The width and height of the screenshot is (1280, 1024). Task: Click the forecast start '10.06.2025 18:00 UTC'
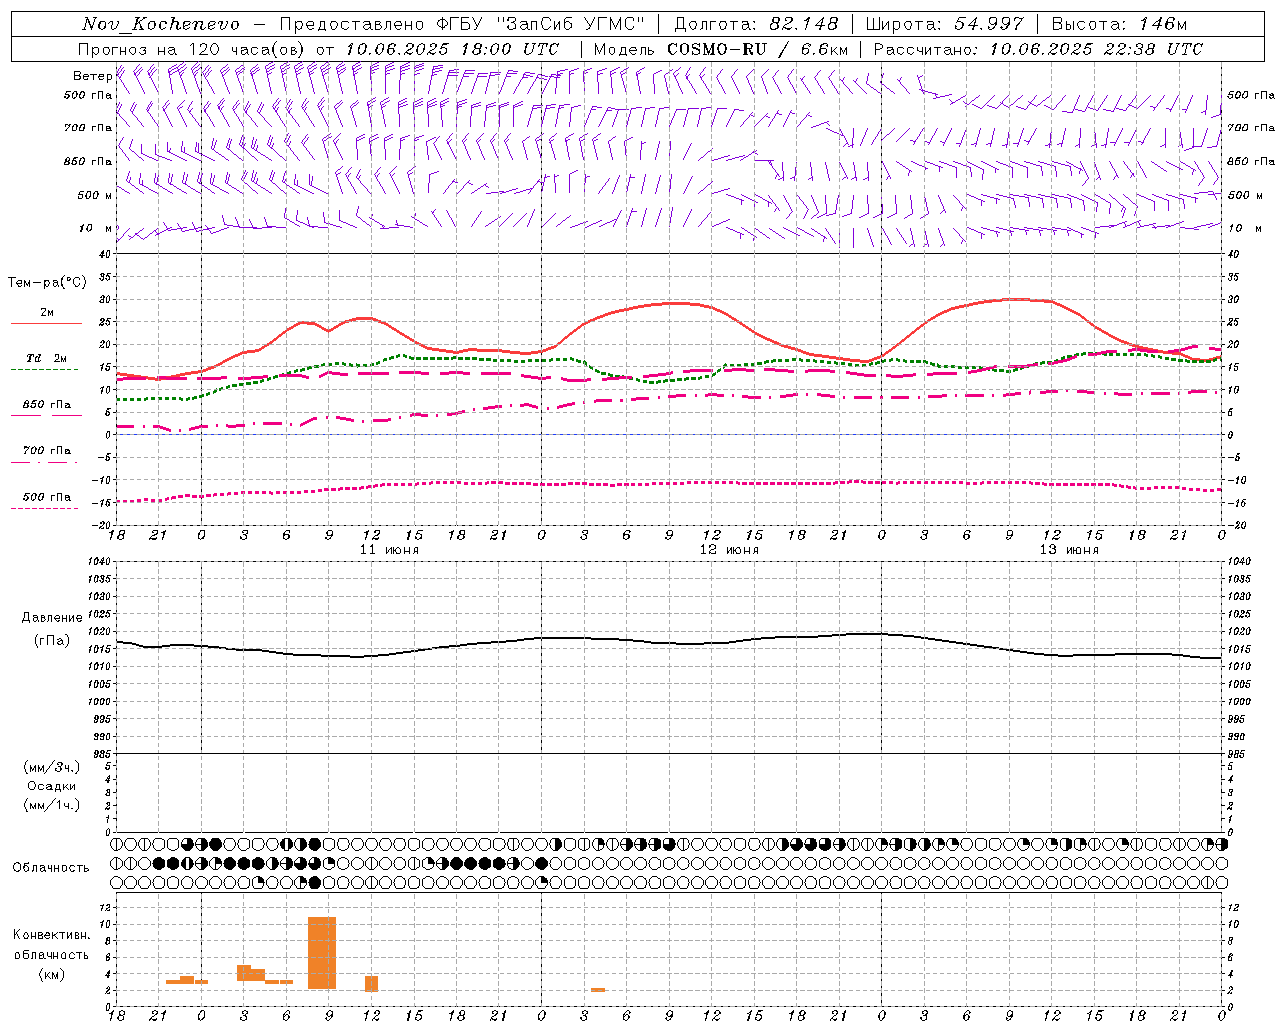click(x=452, y=49)
